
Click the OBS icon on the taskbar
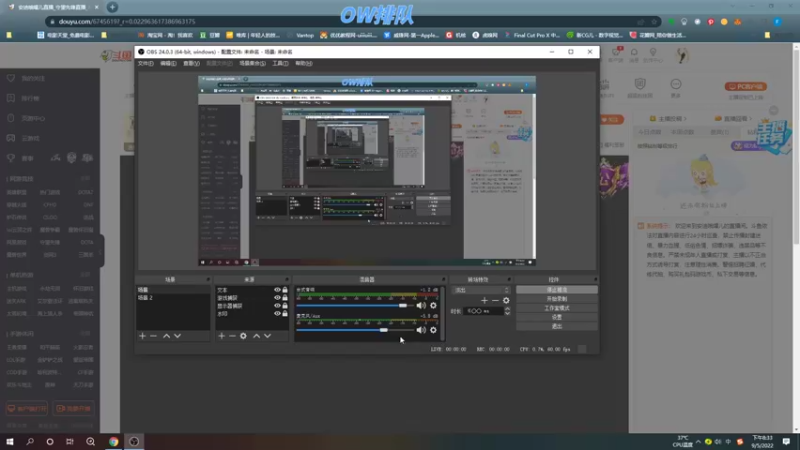pos(134,441)
